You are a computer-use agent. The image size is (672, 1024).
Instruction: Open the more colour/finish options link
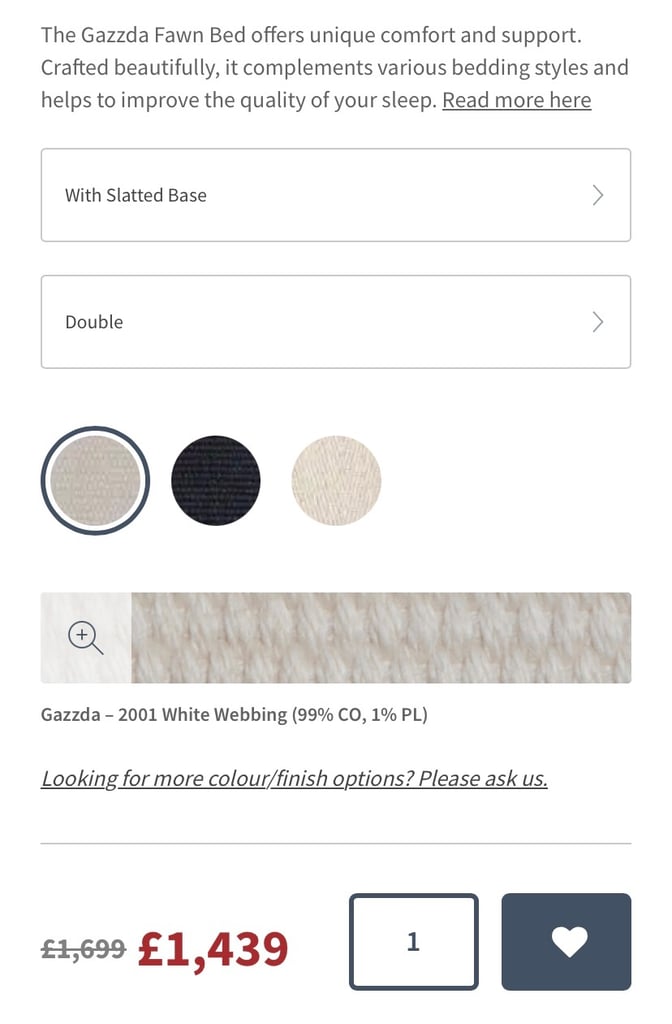coord(294,778)
